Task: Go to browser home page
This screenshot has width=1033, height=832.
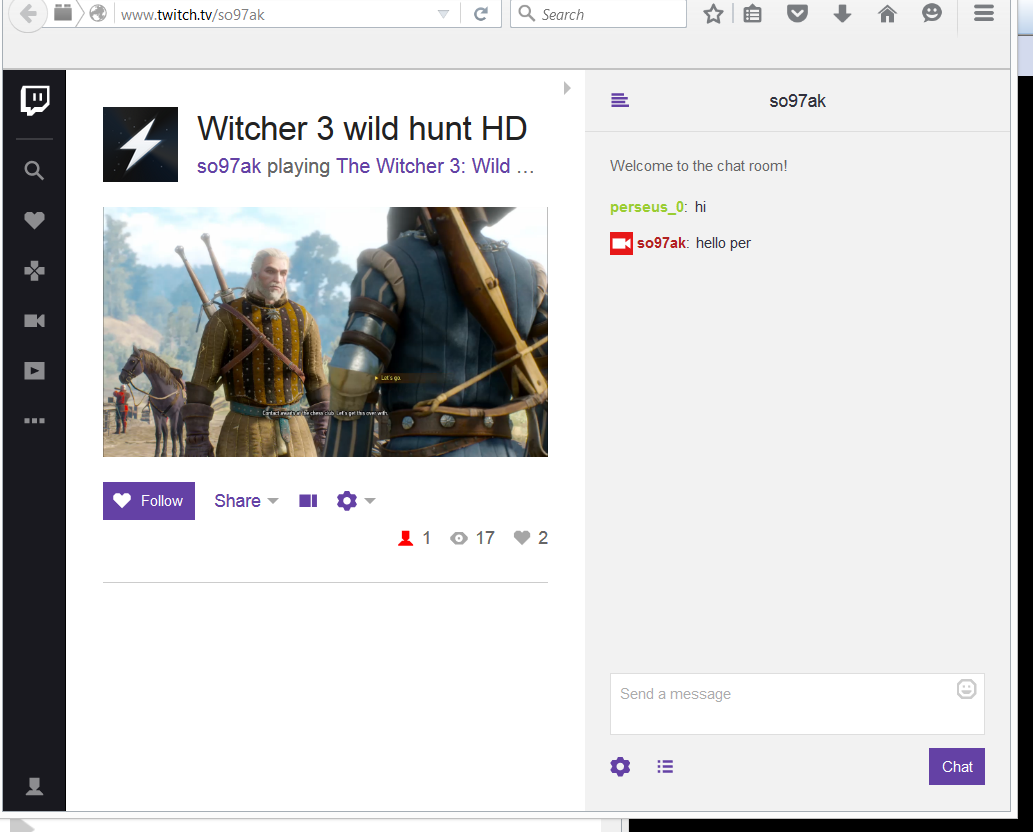Action: pyautogui.click(x=887, y=14)
